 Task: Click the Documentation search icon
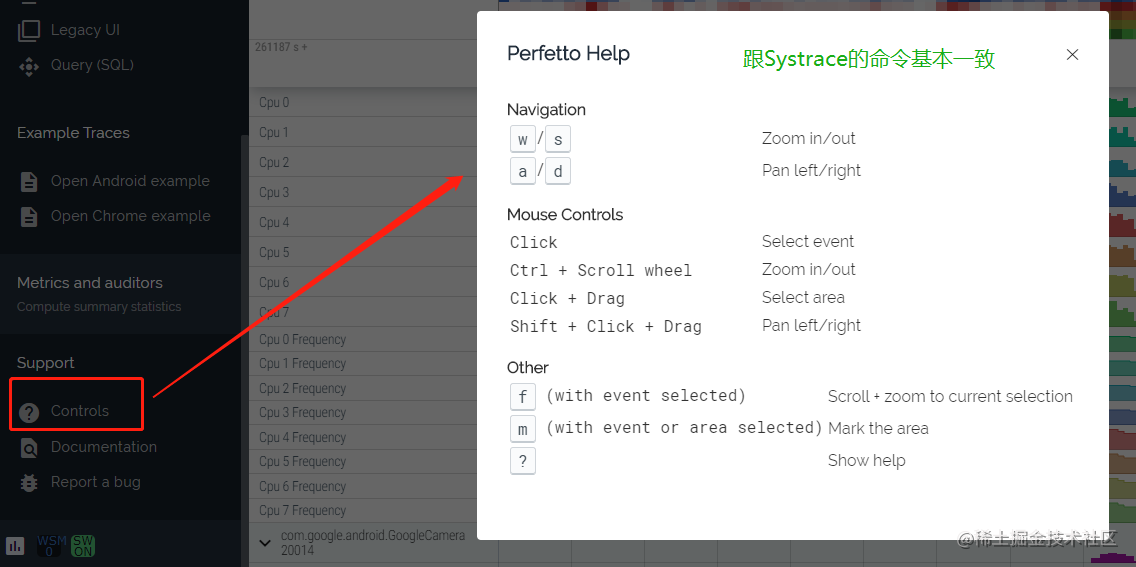click(x=30, y=448)
